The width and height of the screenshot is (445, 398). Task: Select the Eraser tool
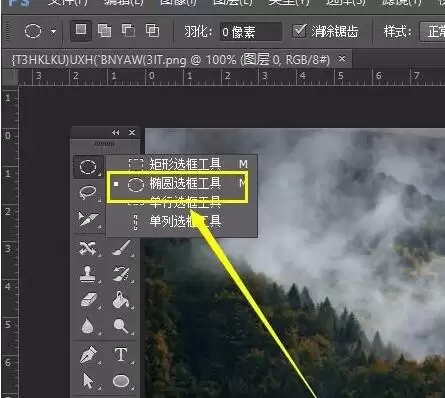(88, 300)
